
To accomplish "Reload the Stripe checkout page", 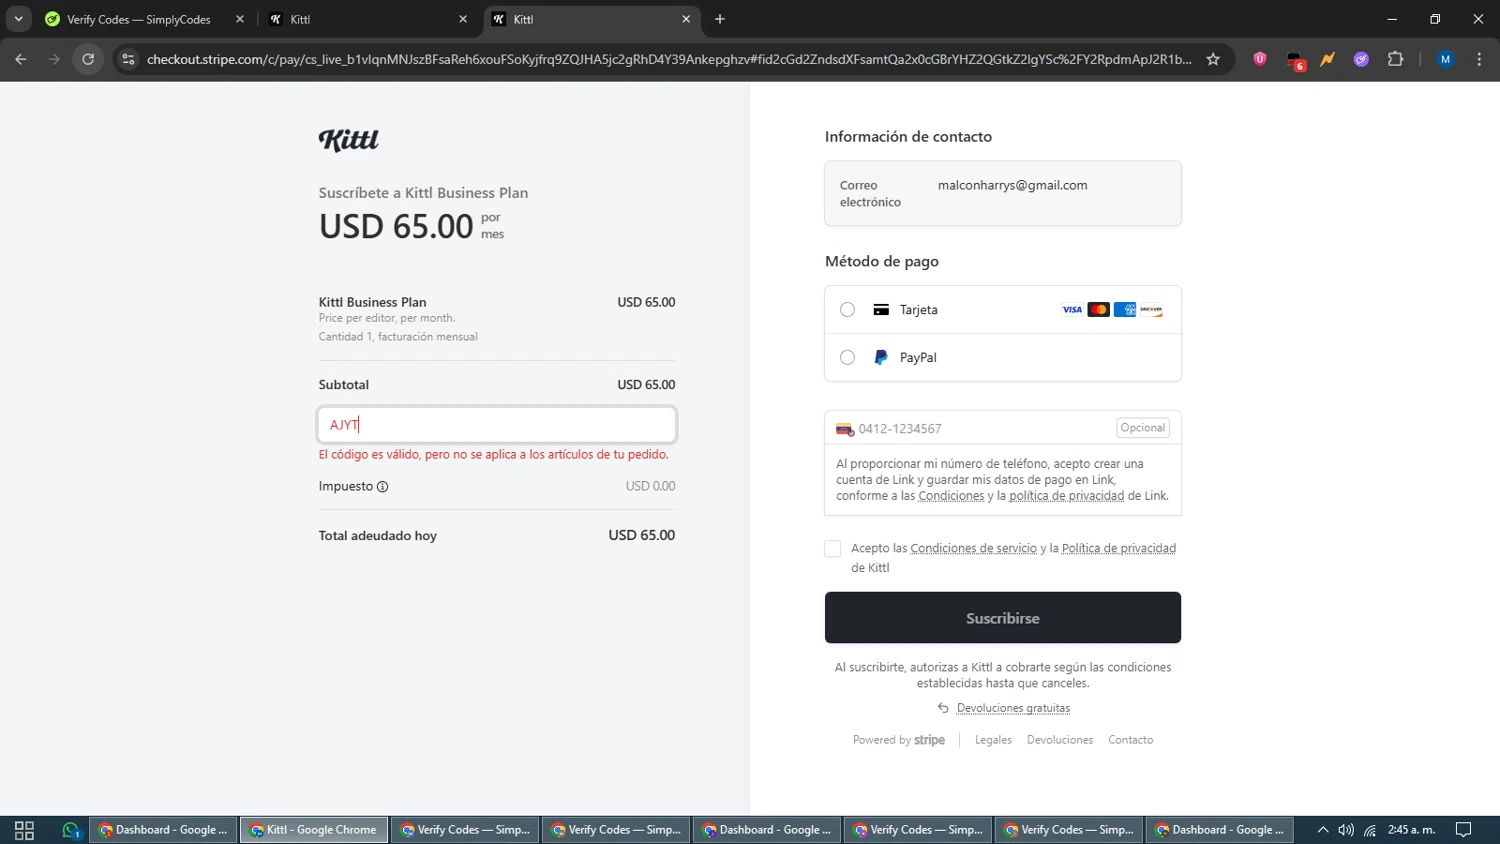I will (x=88, y=59).
